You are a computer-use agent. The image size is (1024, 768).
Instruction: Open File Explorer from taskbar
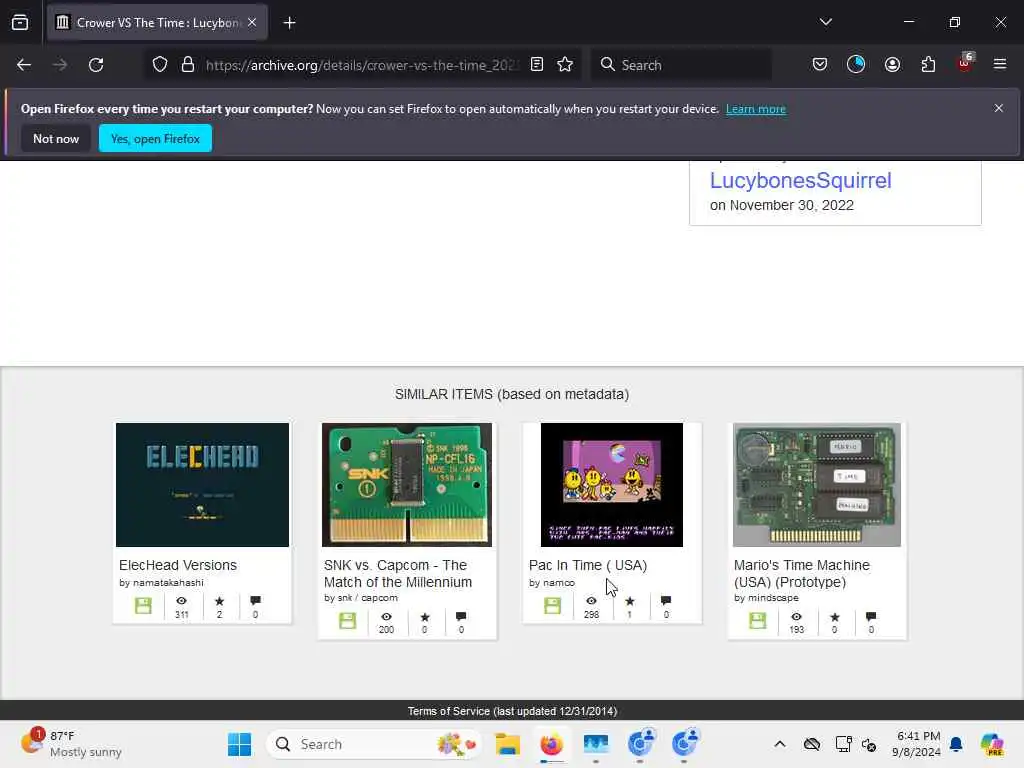(x=507, y=744)
